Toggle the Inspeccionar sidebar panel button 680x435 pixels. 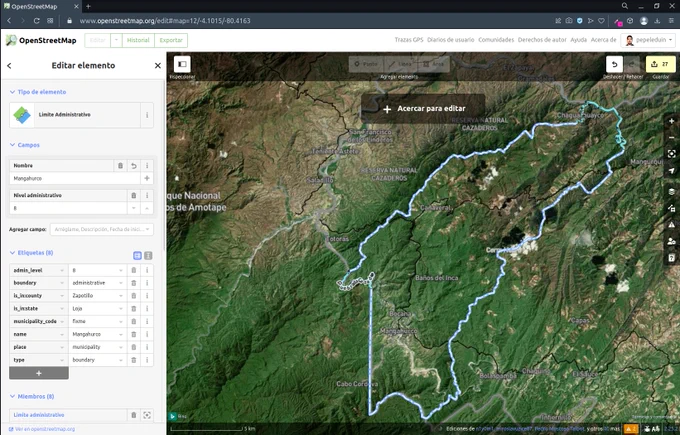[x=182, y=64]
